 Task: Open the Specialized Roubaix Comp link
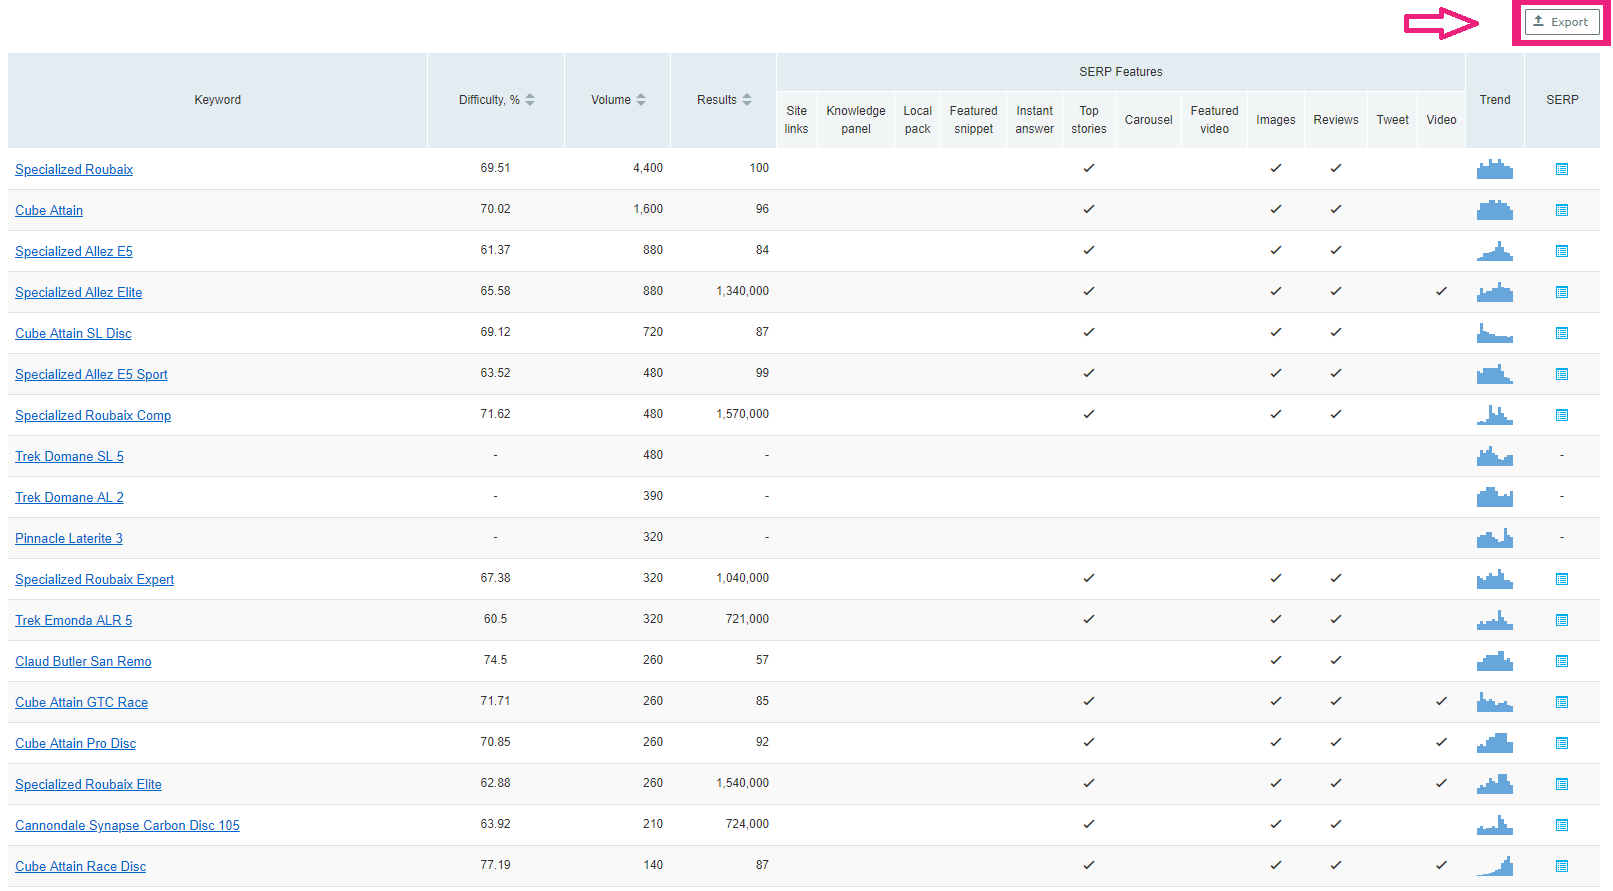[x=93, y=416]
